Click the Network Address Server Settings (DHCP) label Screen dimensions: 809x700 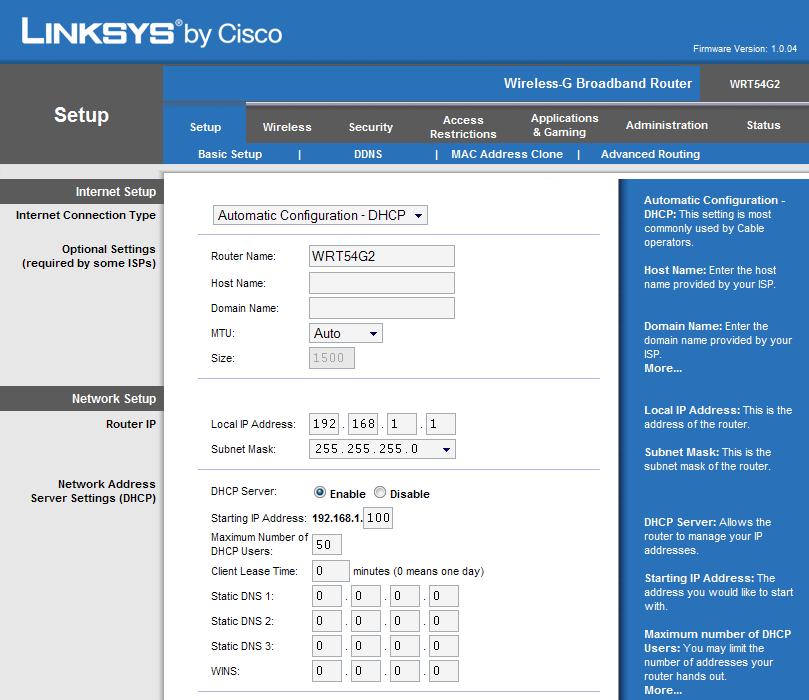pyautogui.click(x=93, y=491)
